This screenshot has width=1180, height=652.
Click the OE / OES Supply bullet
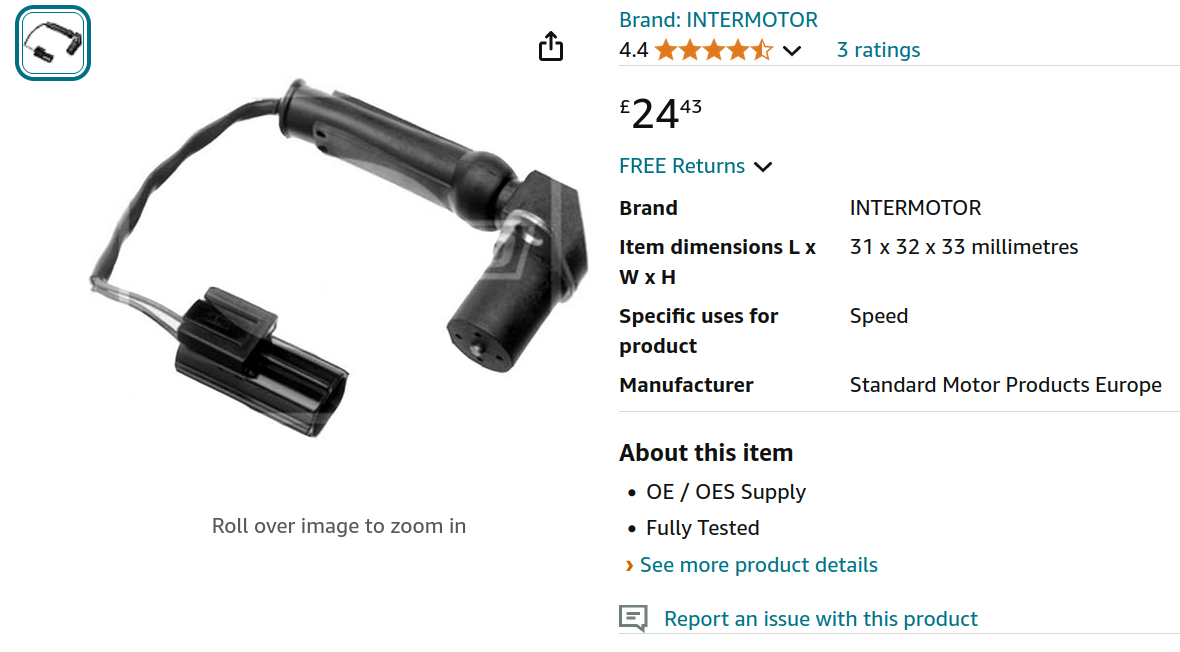(x=726, y=492)
